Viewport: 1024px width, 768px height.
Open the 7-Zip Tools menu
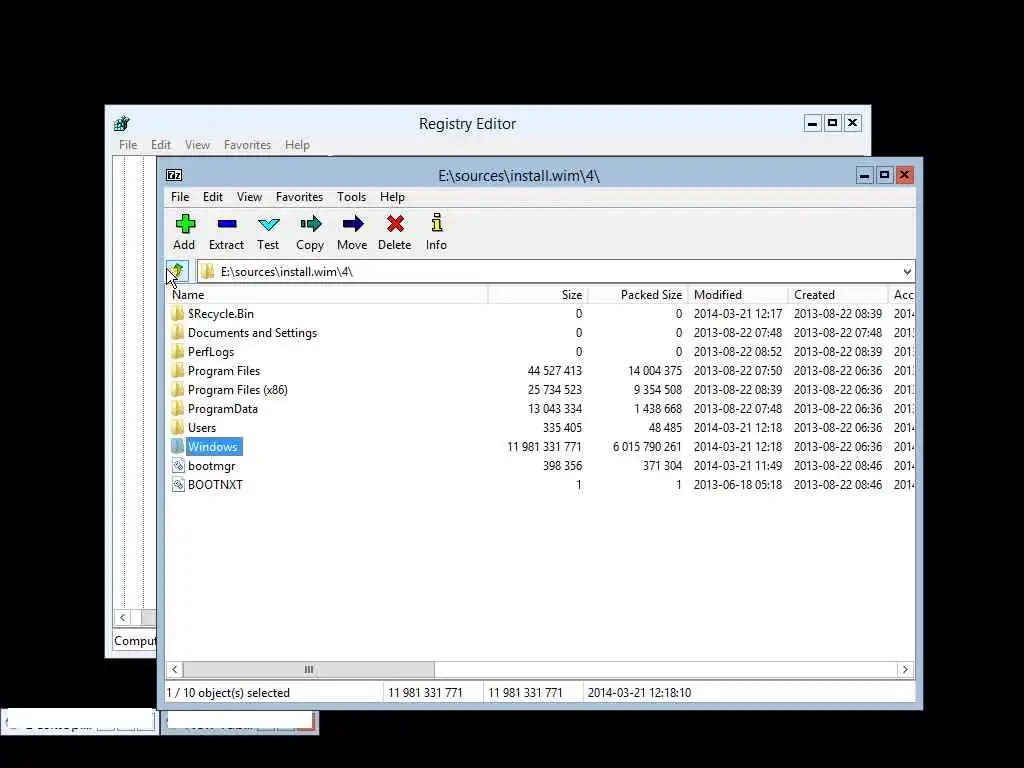(x=351, y=197)
